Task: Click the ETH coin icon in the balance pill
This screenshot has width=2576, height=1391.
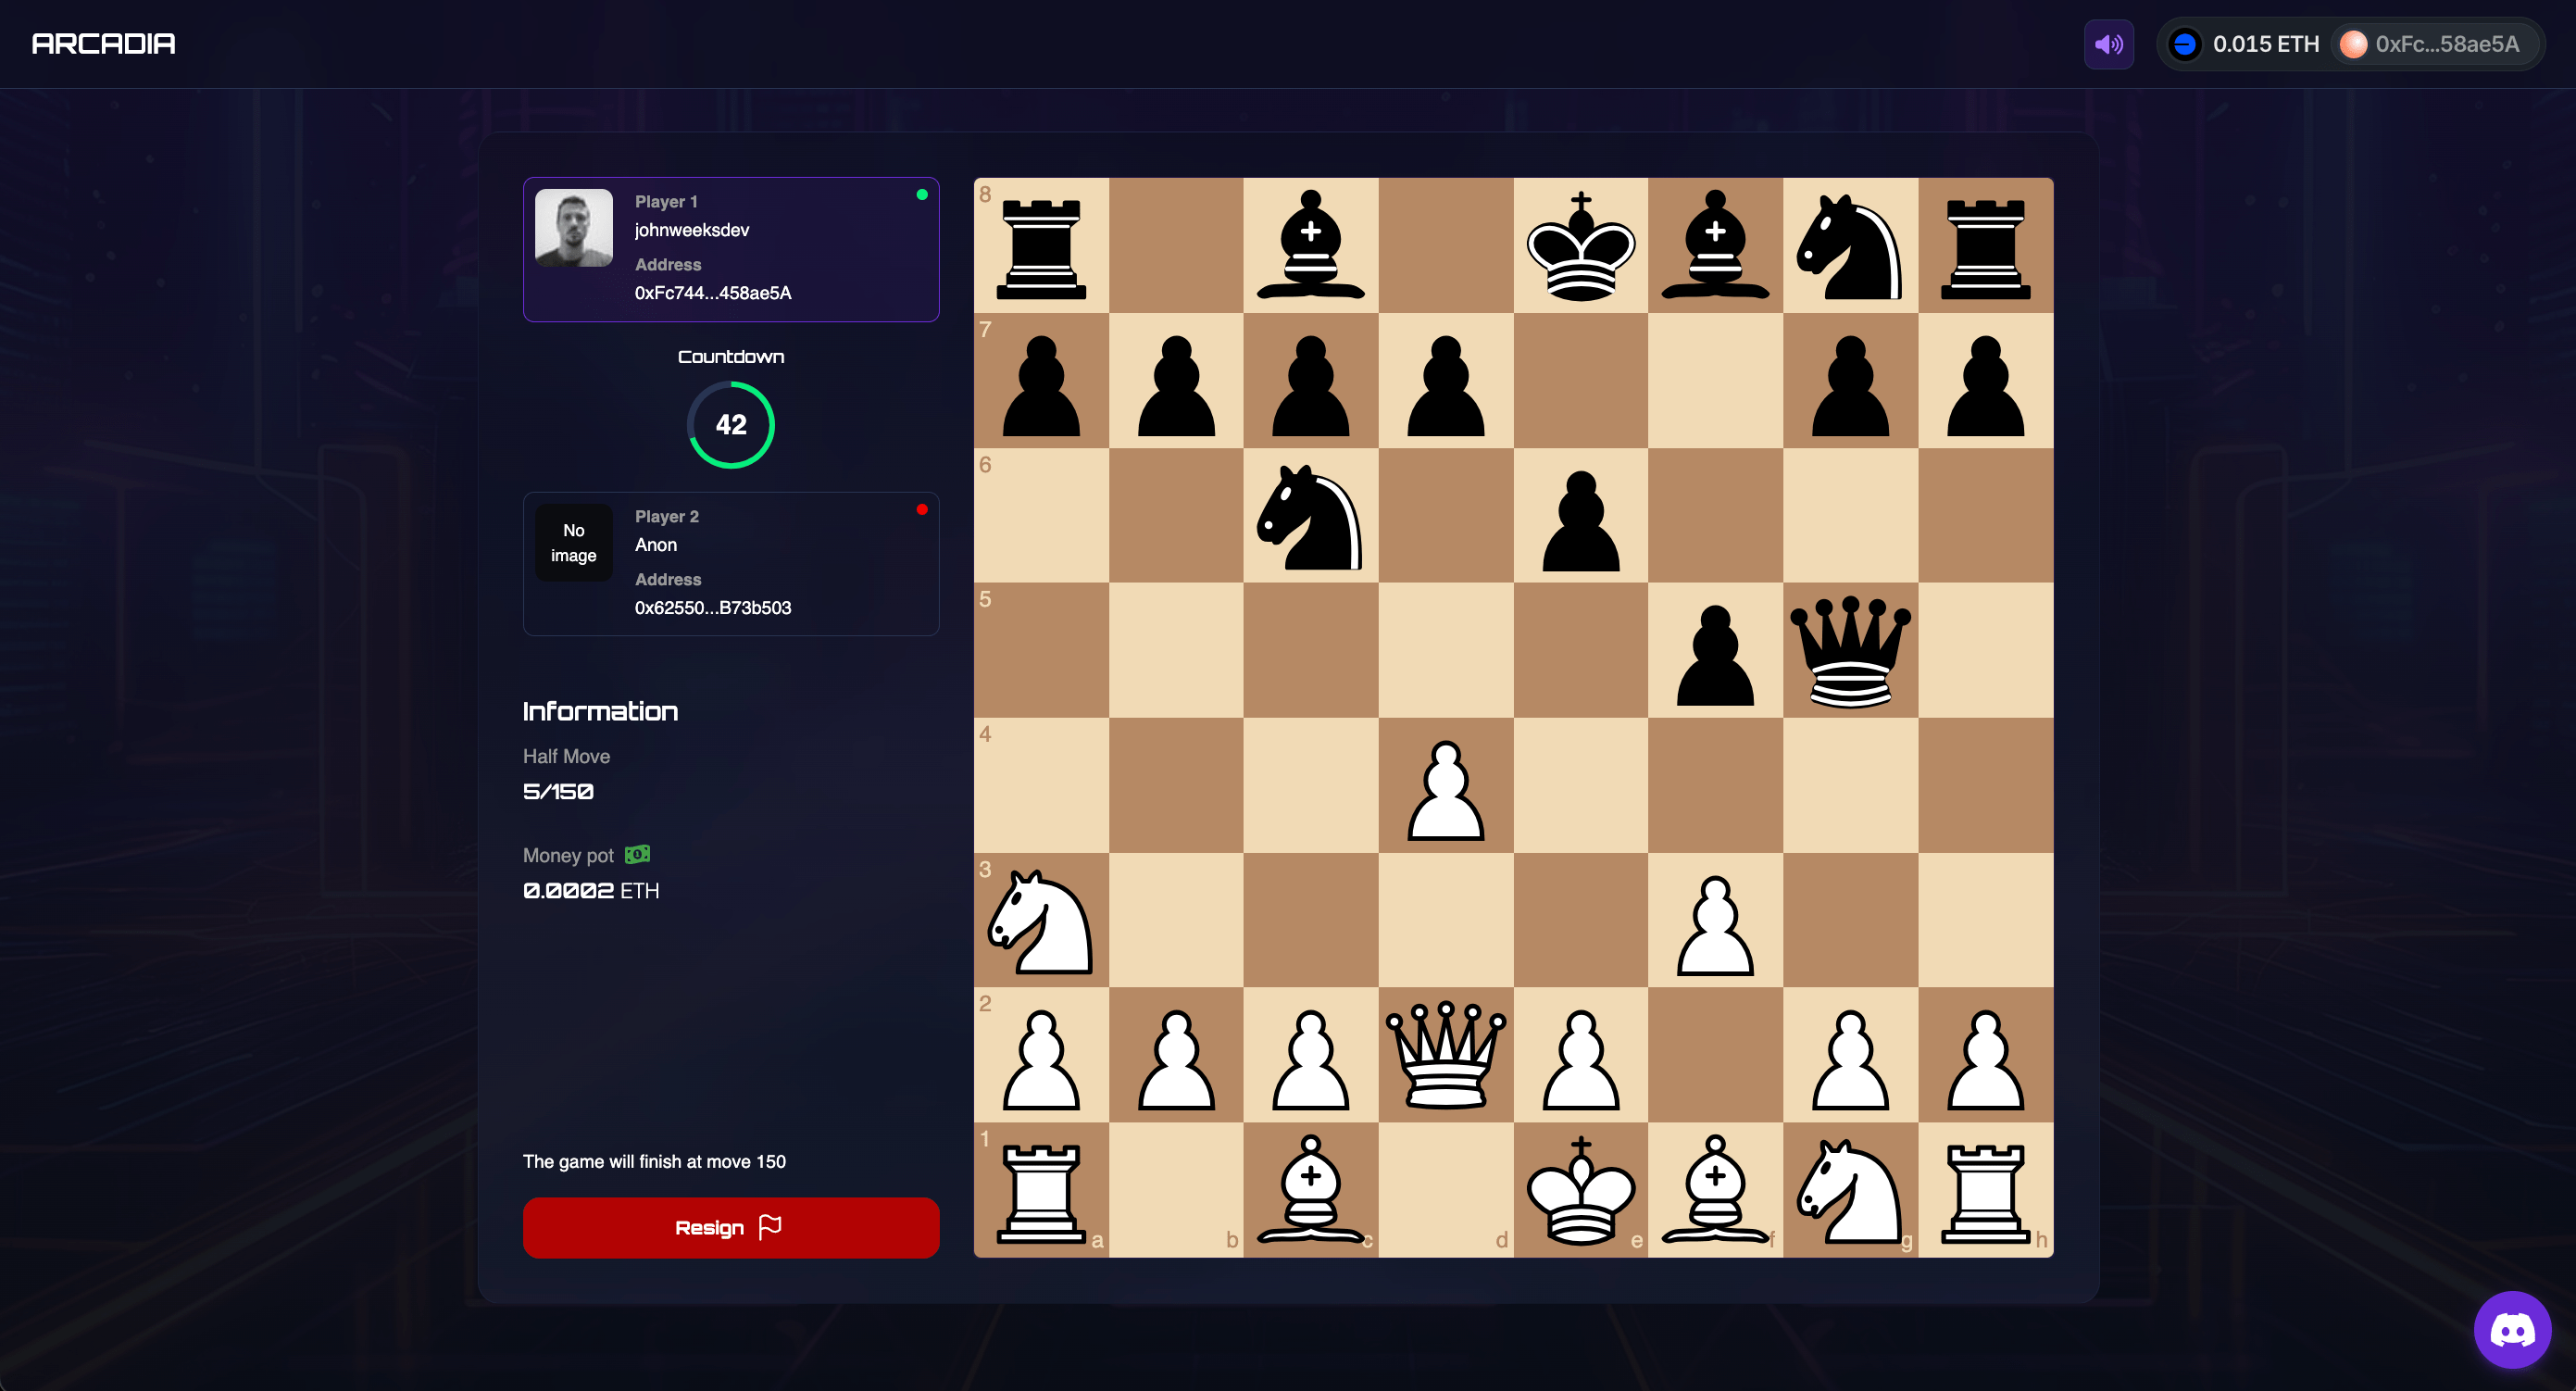Action: [2186, 44]
